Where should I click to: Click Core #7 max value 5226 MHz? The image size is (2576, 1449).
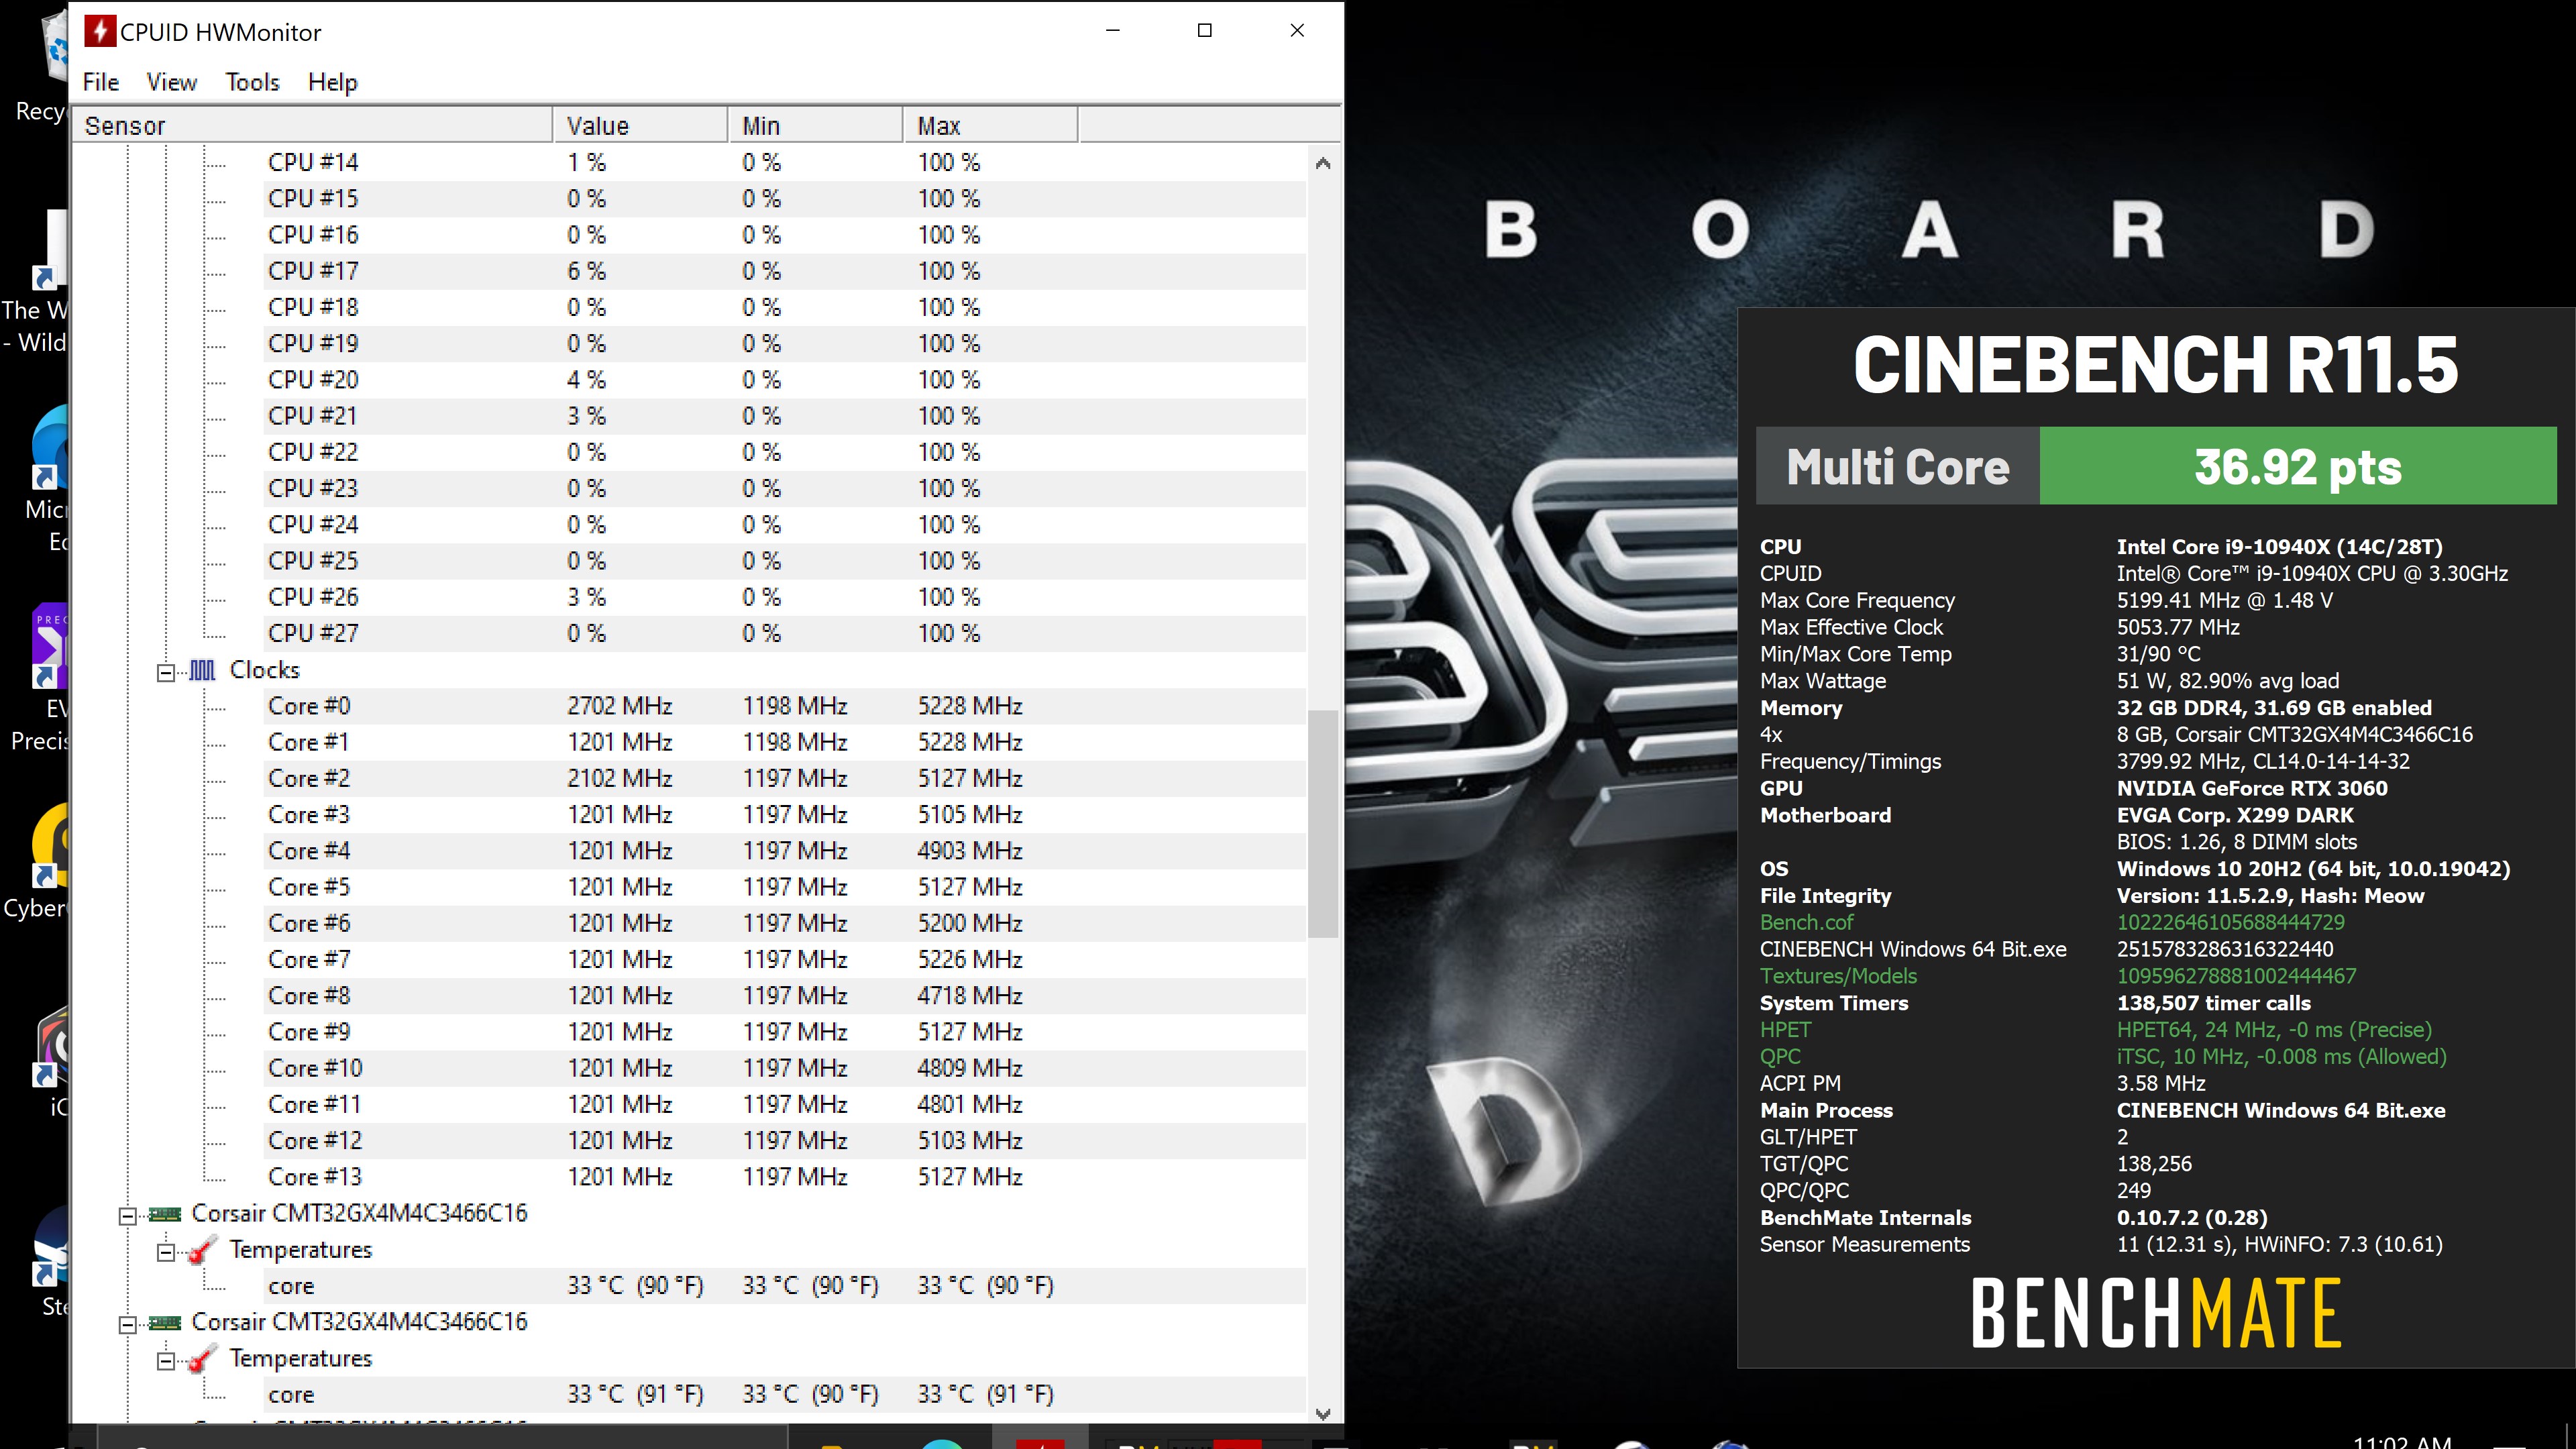tap(970, 960)
